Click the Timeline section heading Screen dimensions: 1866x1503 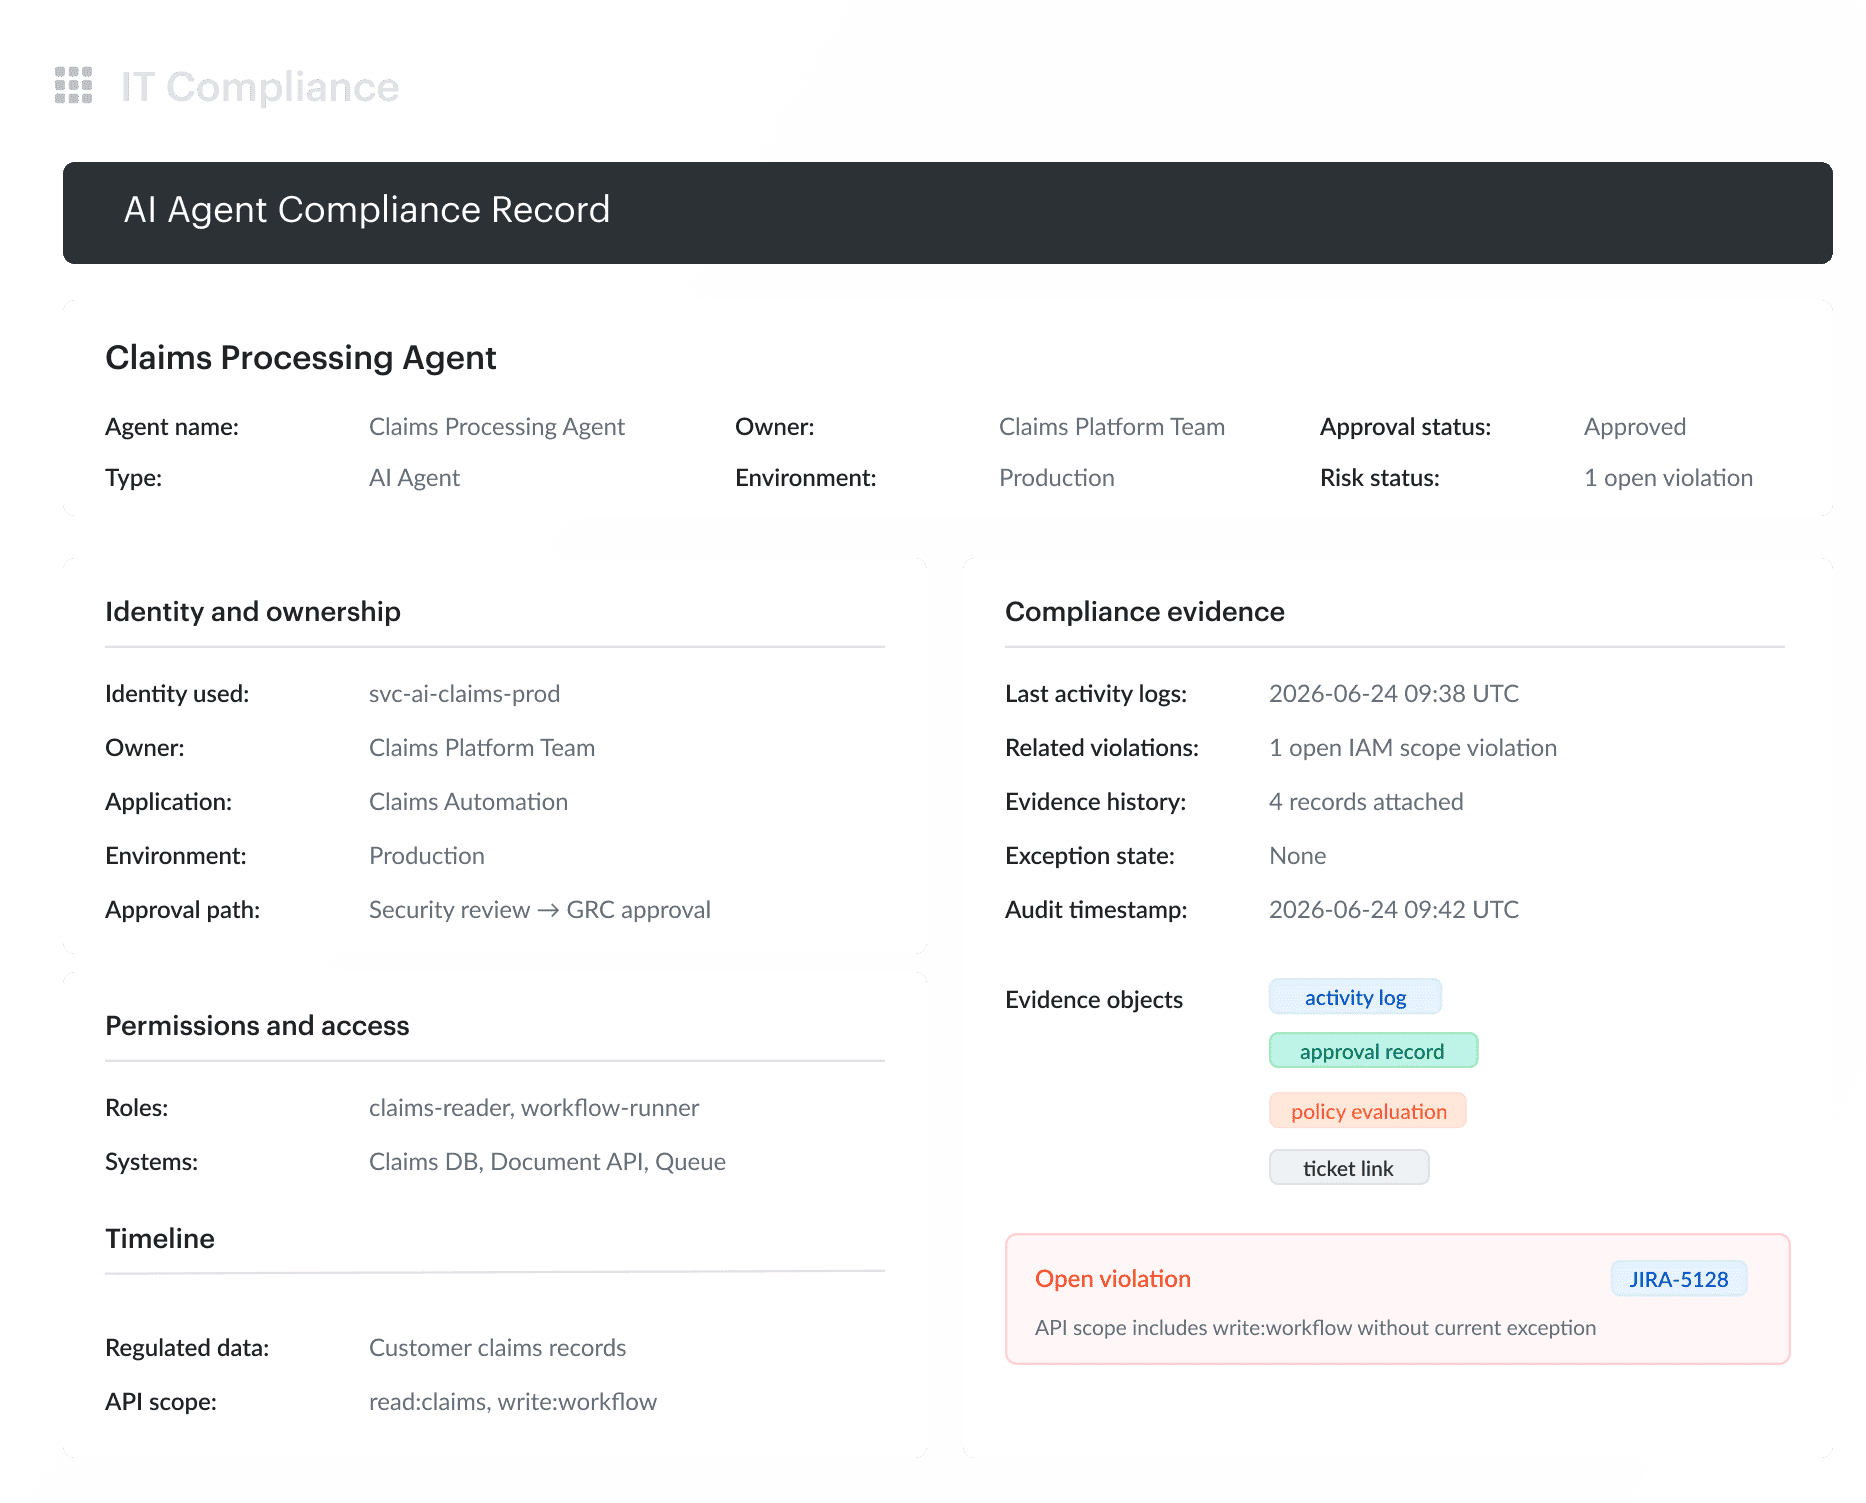point(160,1239)
